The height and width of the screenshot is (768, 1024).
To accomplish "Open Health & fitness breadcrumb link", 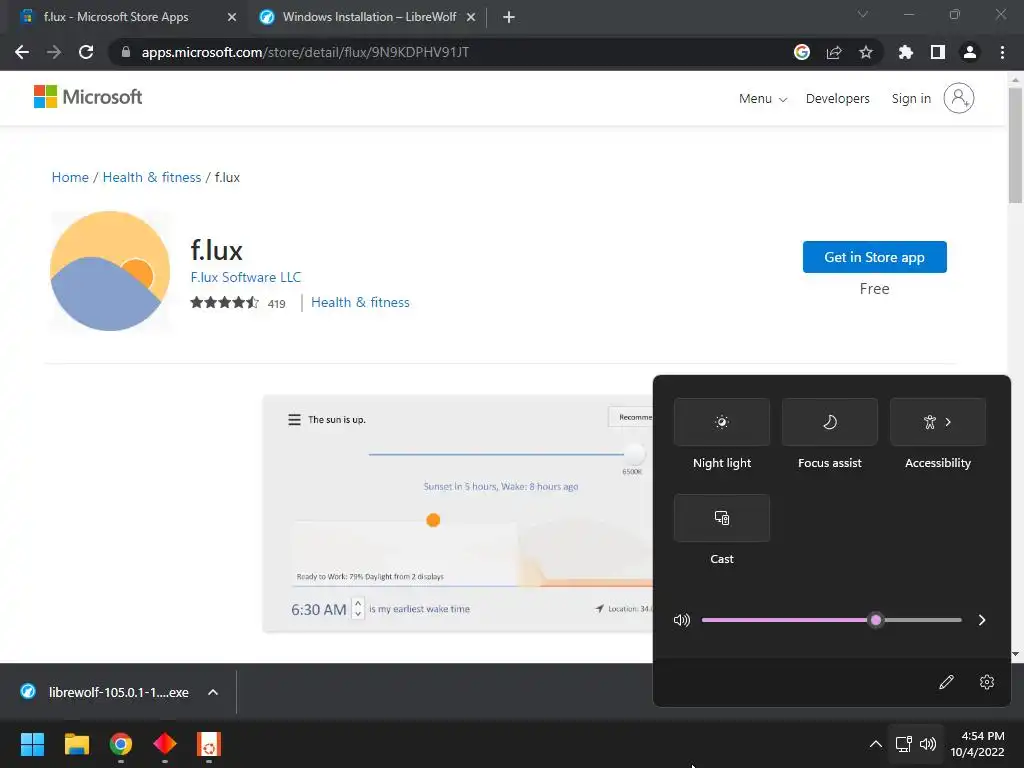I will [152, 178].
